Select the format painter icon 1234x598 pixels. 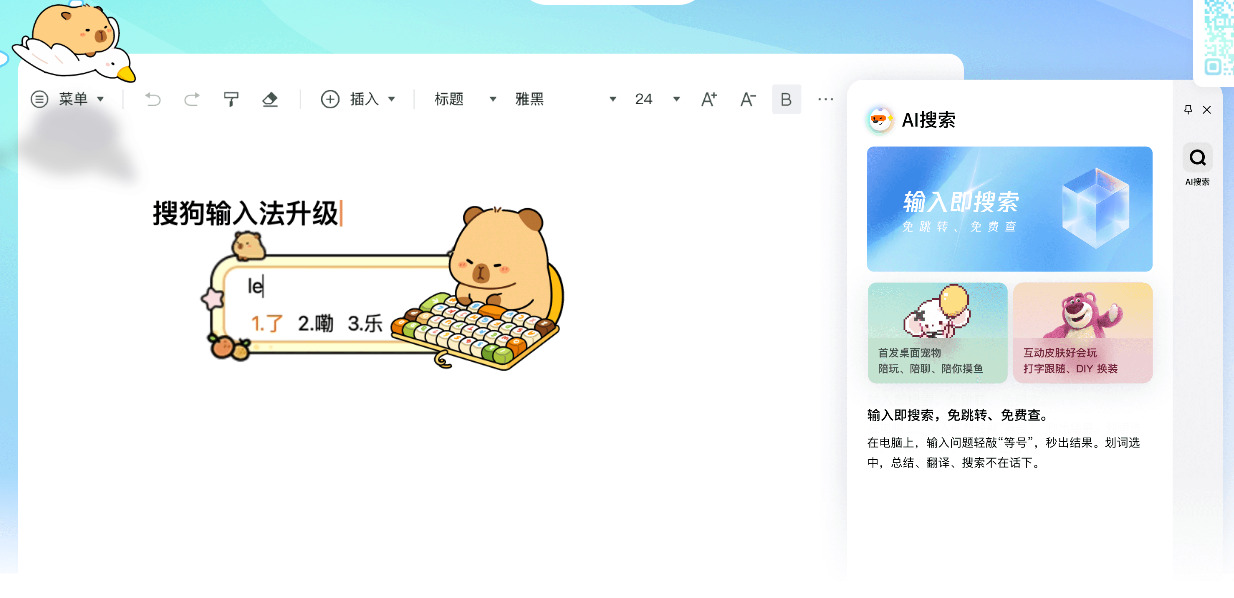pyautogui.click(x=231, y=99)
